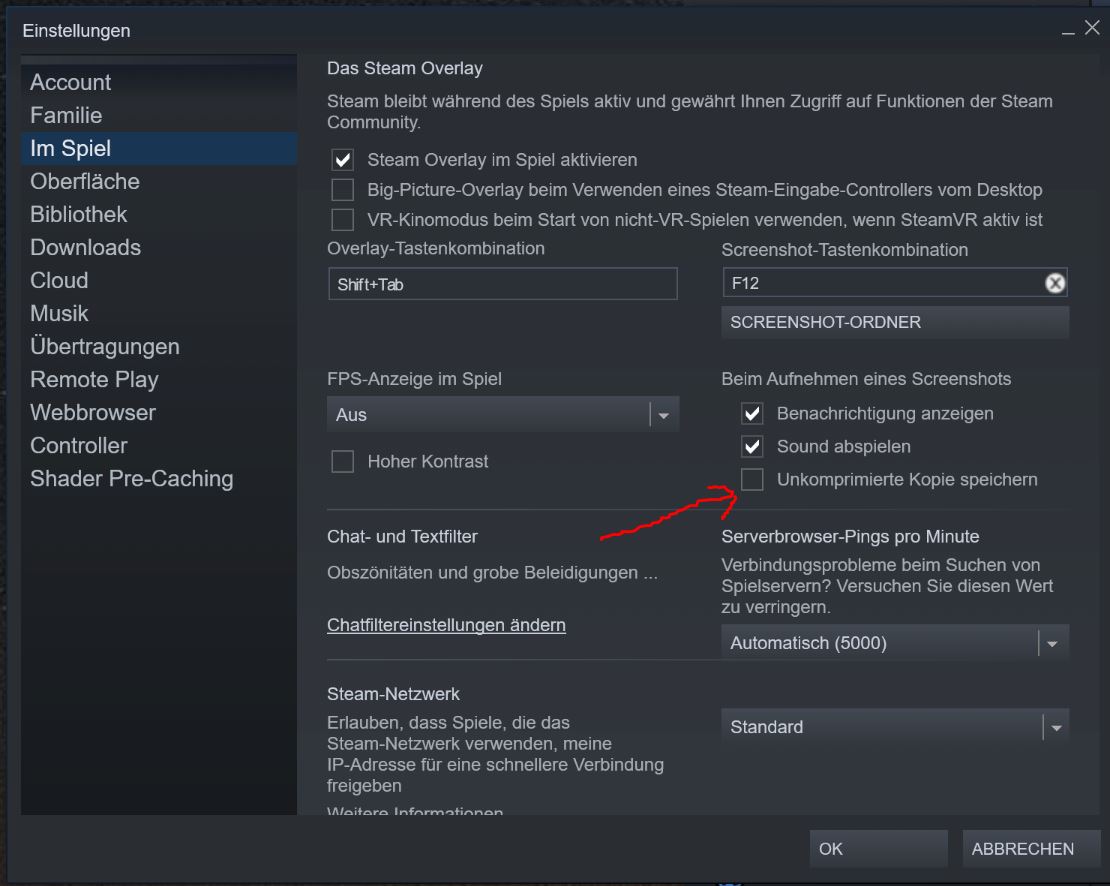Viewport: 1110px width, 886px height.
Task: Uncheck Sound abspielen option
Action: point(752,447)
